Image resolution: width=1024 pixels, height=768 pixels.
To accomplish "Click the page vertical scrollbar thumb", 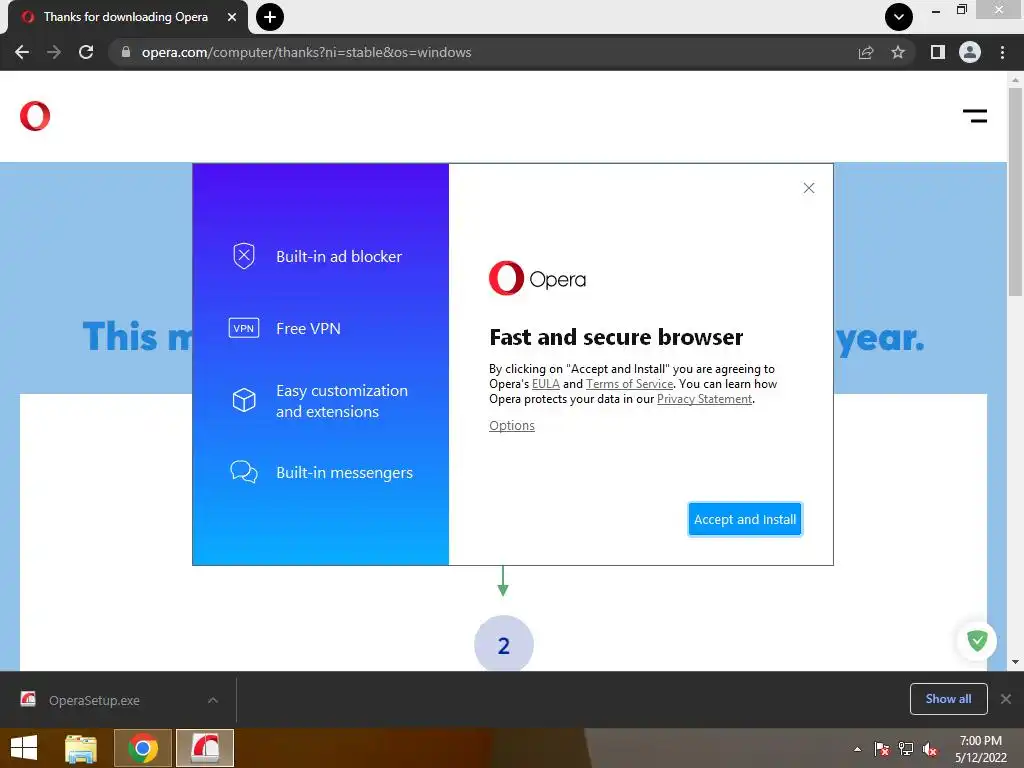I will click(1015, 191).
